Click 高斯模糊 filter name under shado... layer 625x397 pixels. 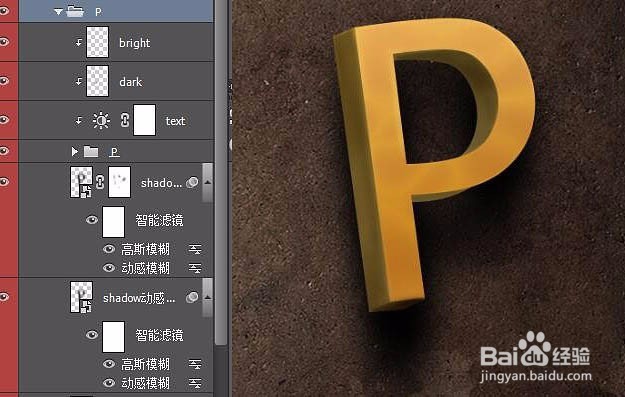145,249
